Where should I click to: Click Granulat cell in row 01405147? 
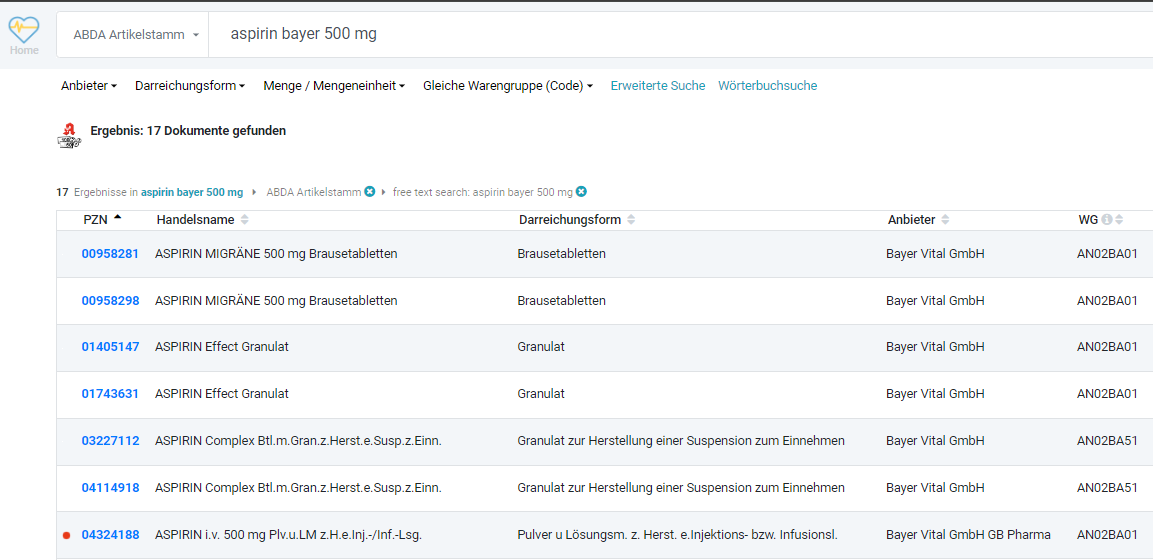point(541,347)
